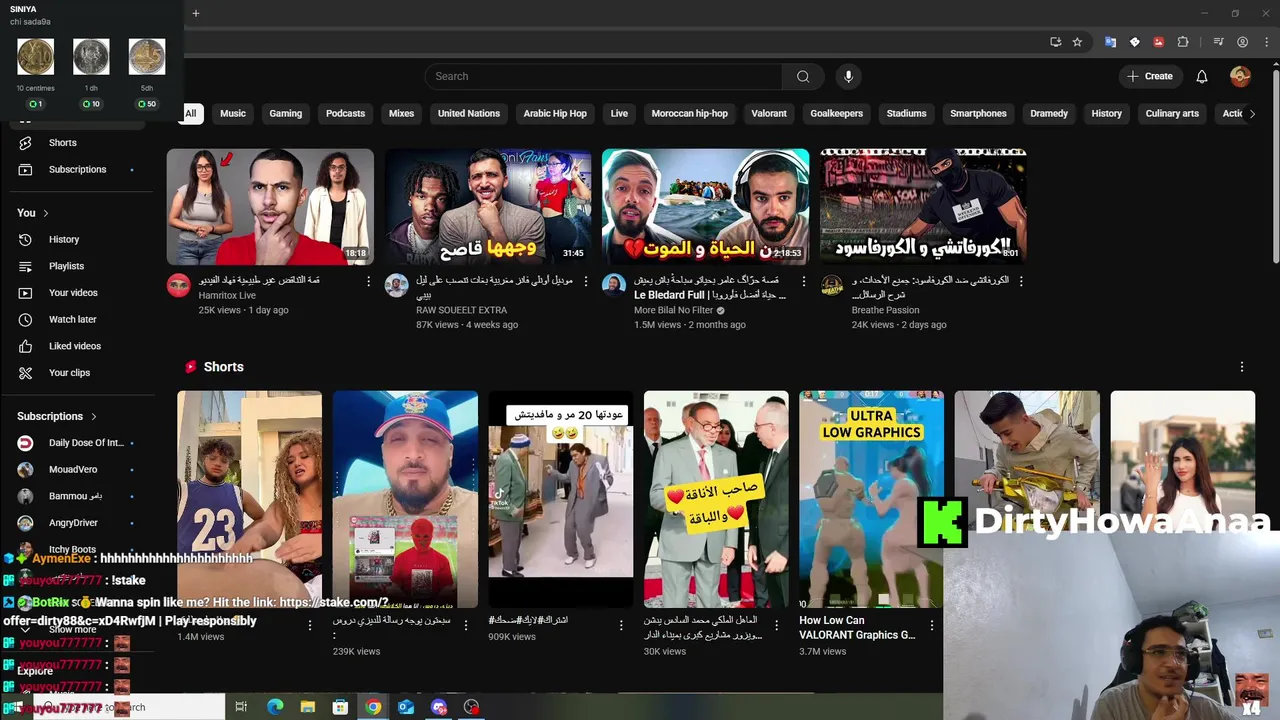Select the United Nations chip
The height and width of the screenshot is (720, 1280).
tap(469, 113)
